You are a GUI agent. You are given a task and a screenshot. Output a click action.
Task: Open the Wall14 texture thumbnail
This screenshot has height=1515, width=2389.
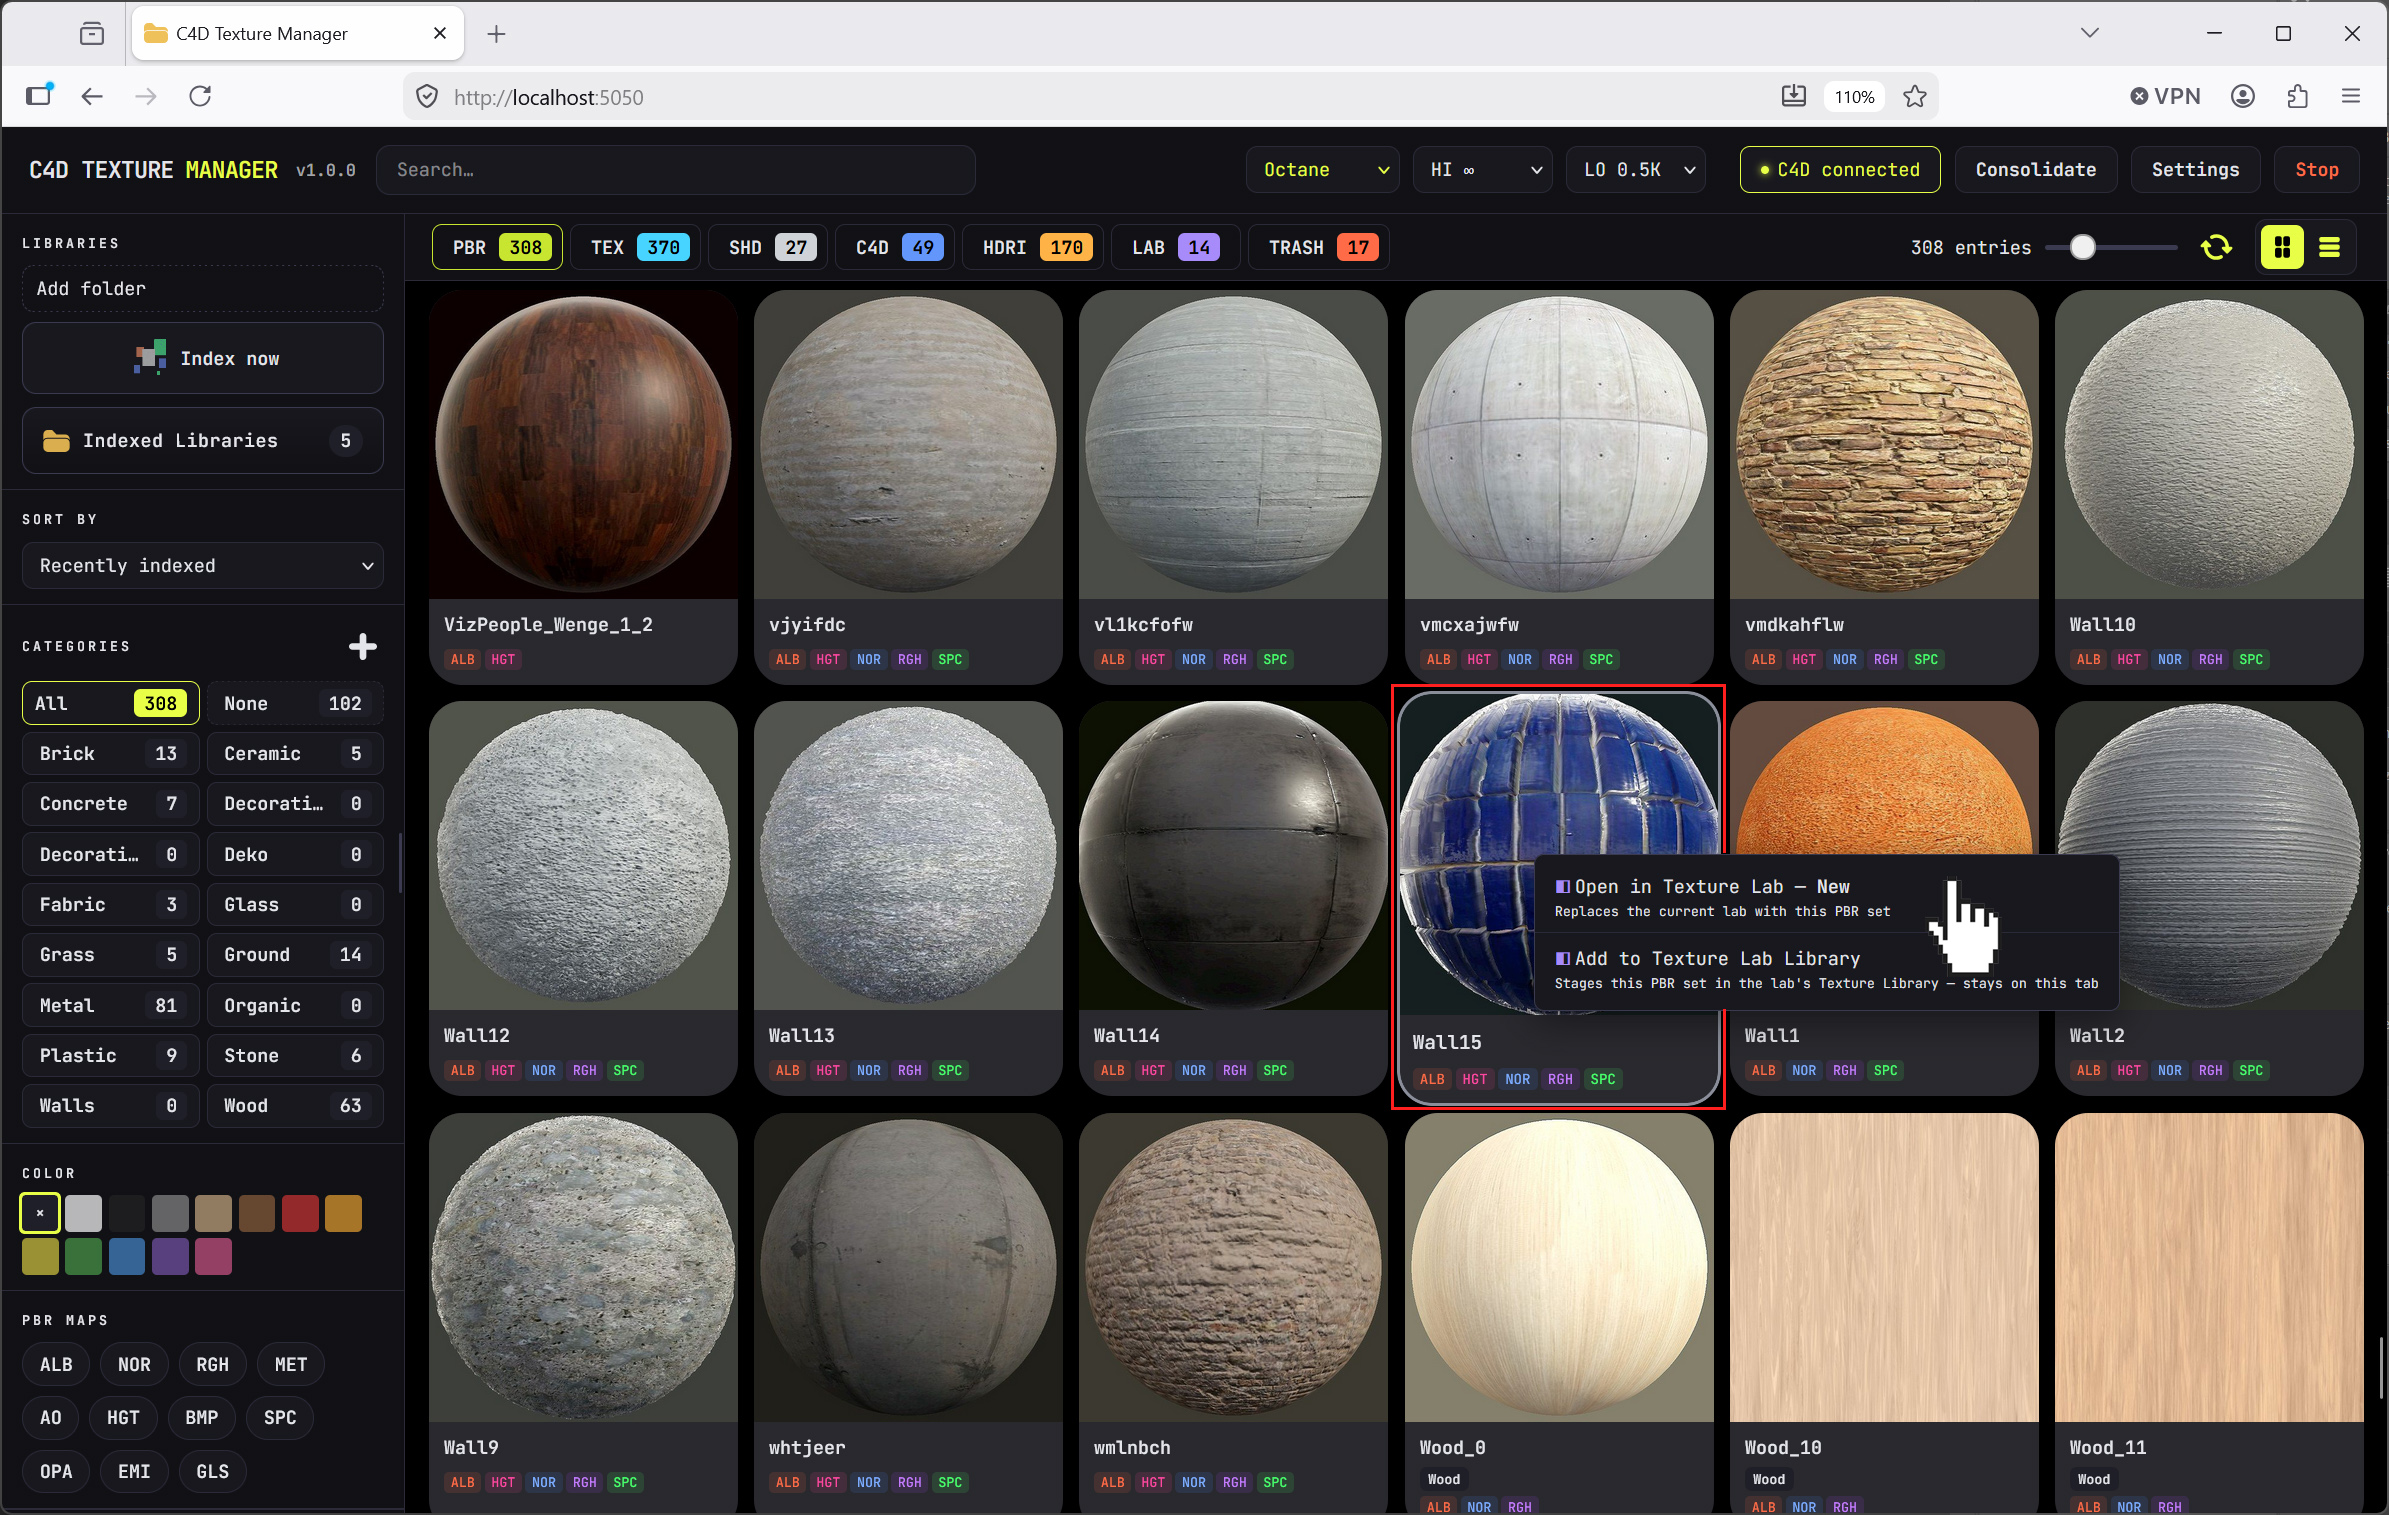[x=1233, y=856]
